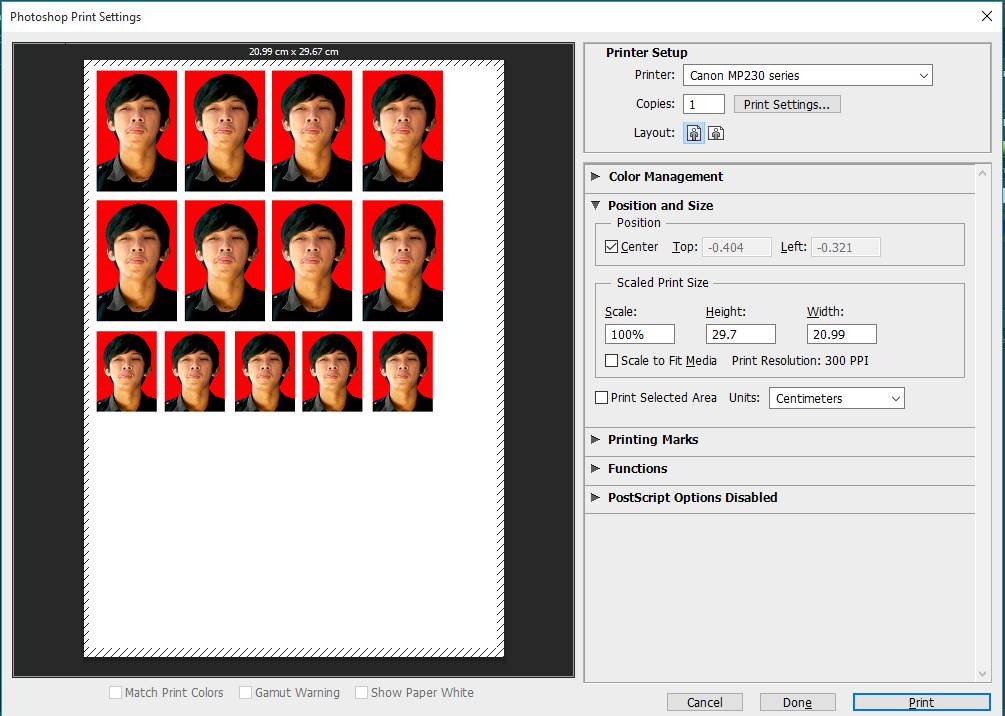Select portrait layout orientation icon
This screenshot has width=1005, height=716.
click(694, 133)
